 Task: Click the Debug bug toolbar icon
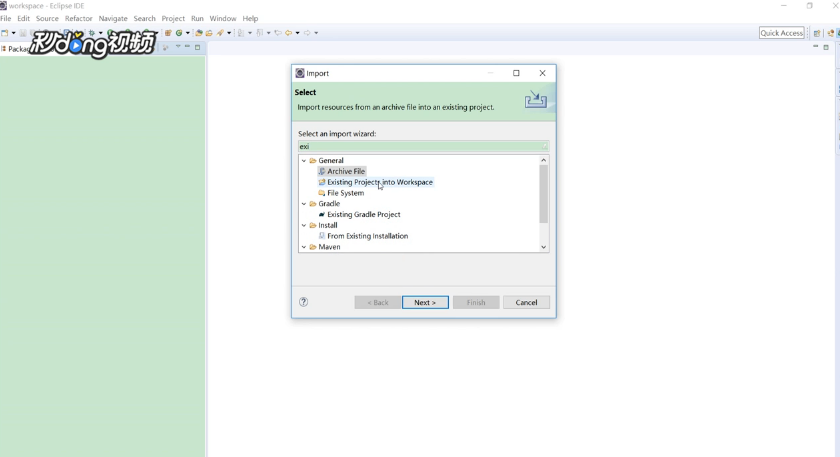pos(92,33)
